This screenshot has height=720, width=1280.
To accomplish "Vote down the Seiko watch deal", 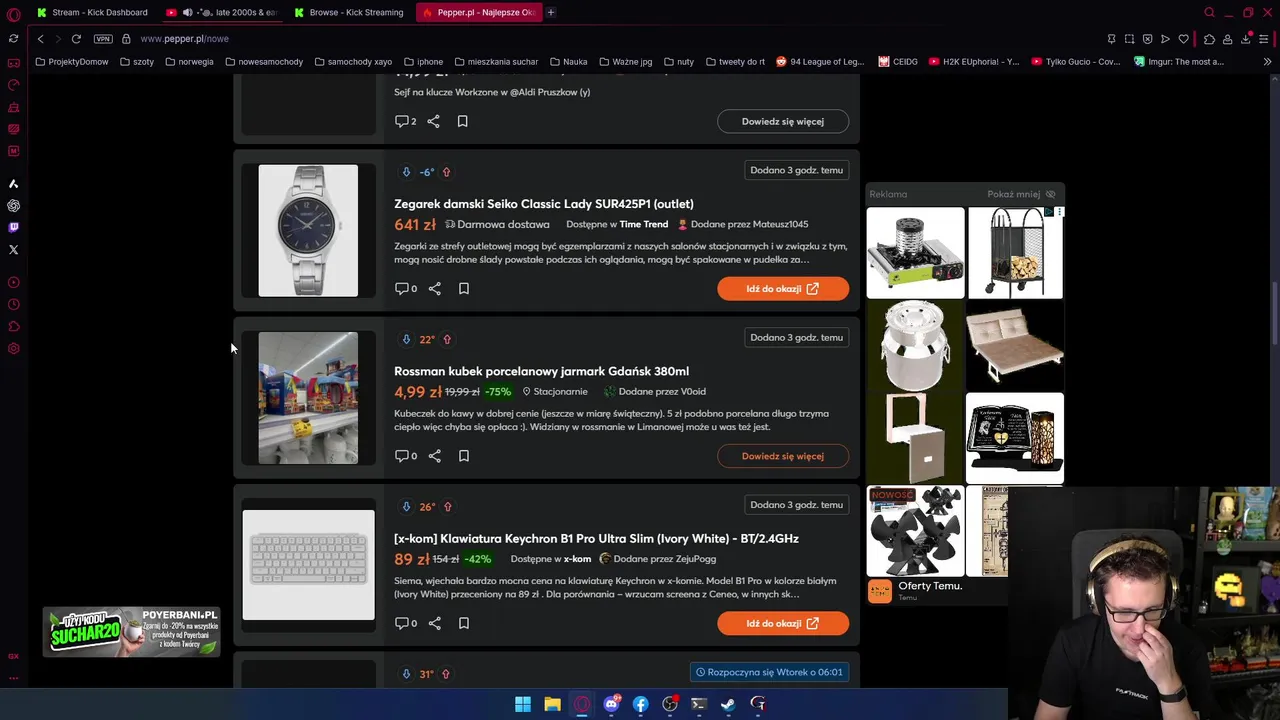I will (x=406, y=172).
